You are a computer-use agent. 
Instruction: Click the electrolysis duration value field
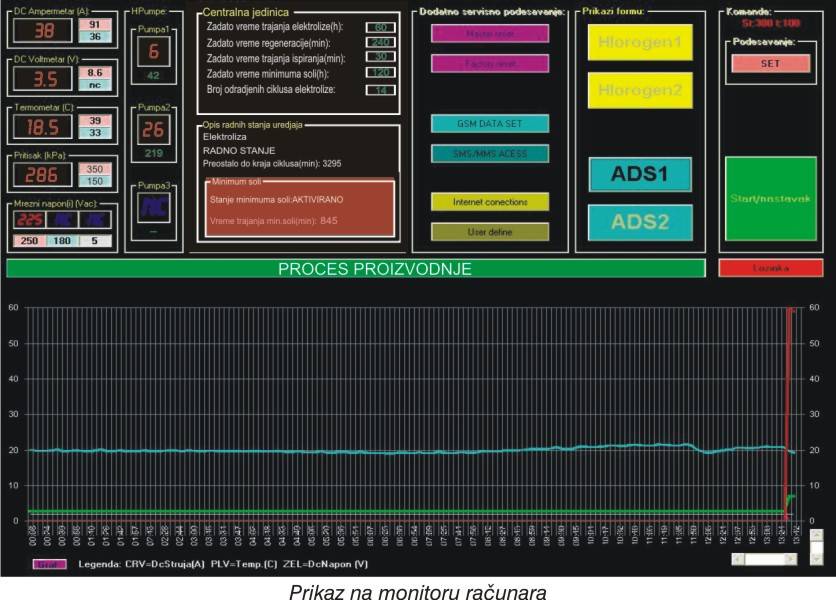pyautogui.click(x=380, y=28)
